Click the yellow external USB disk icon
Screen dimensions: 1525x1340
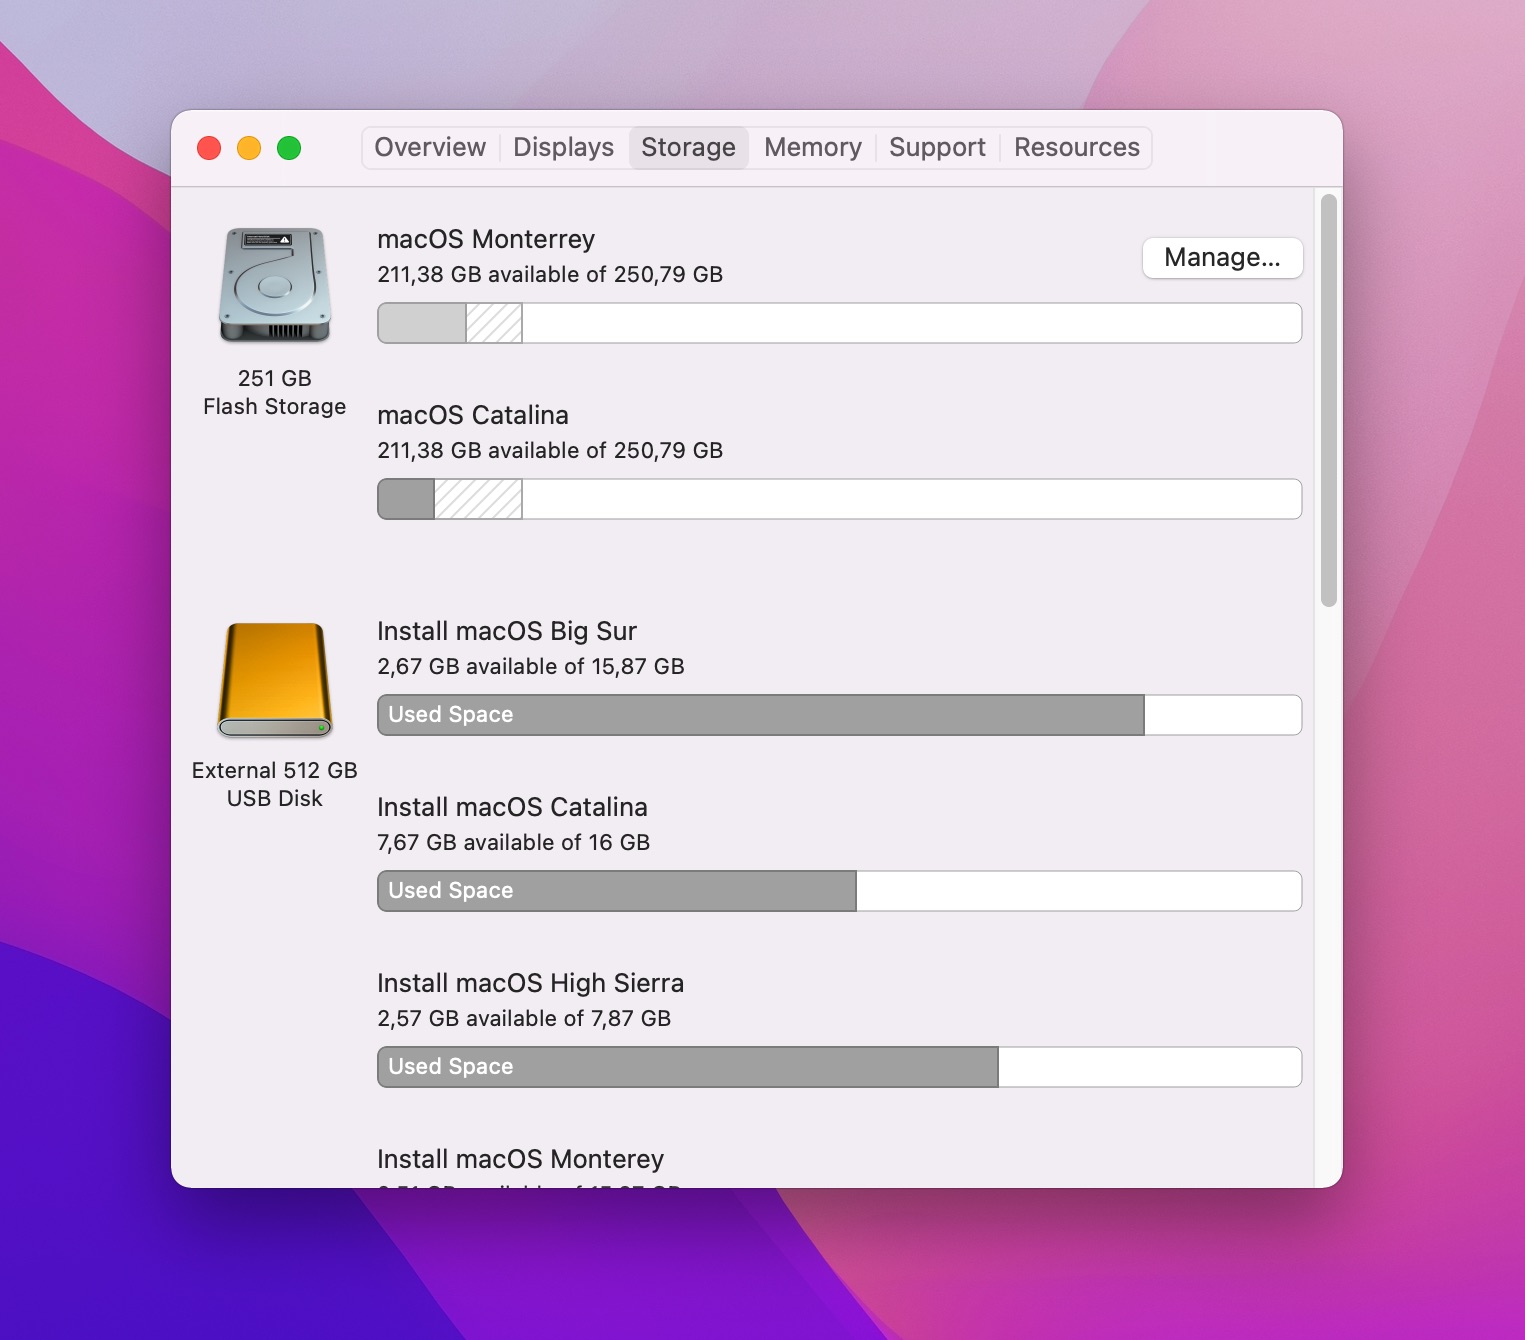click(x=275, y=680)
